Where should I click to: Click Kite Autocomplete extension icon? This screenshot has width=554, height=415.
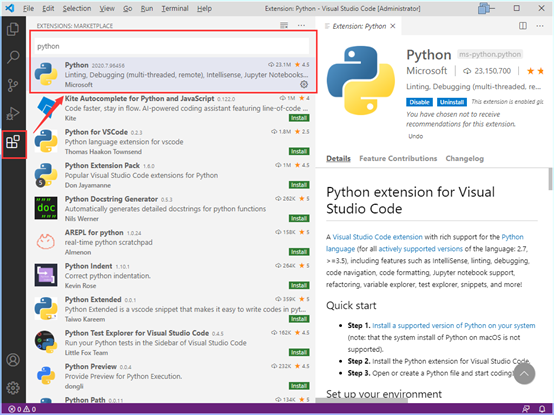46,108
